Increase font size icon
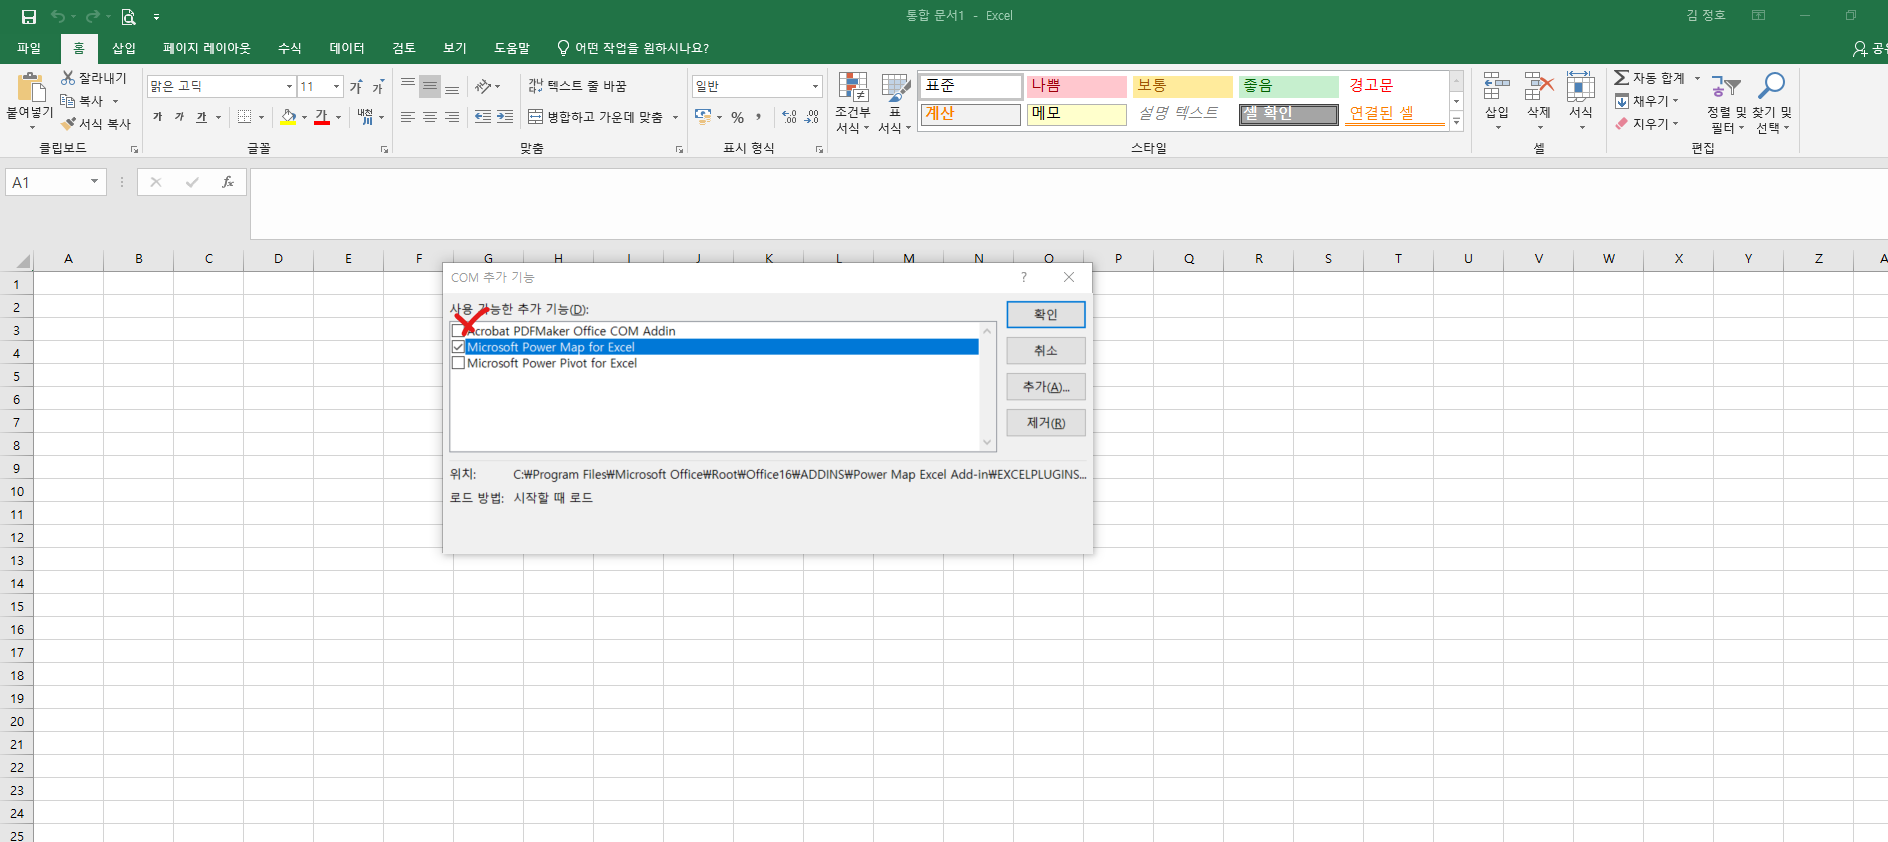1888x842 pixels. click(356, 87)
